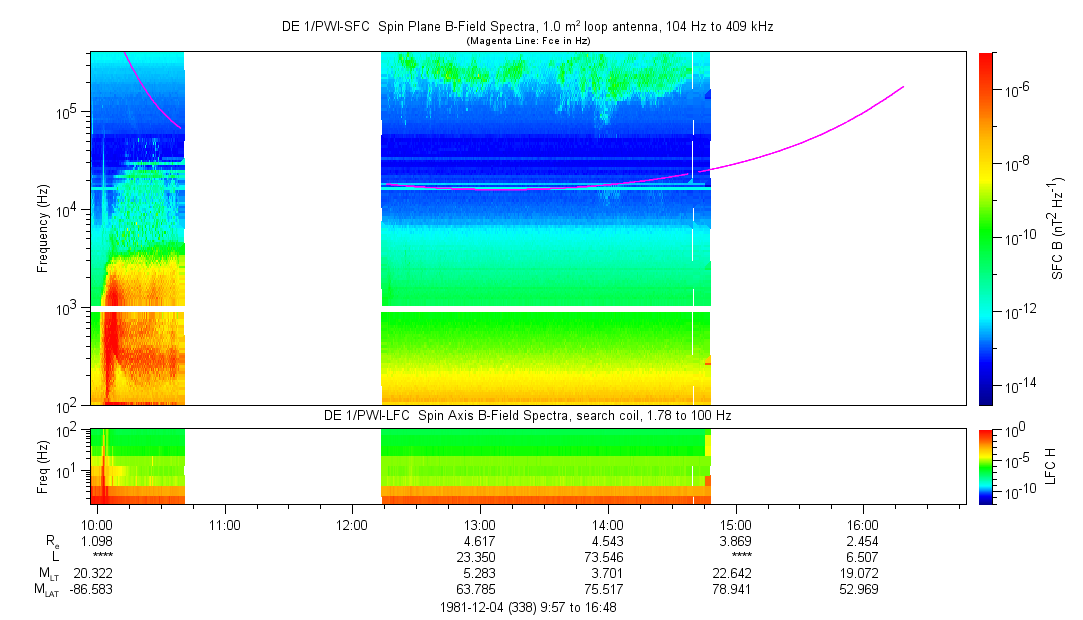Click the LFC H colorbar
Screen dimensions: 1083x620
(987, 465)
